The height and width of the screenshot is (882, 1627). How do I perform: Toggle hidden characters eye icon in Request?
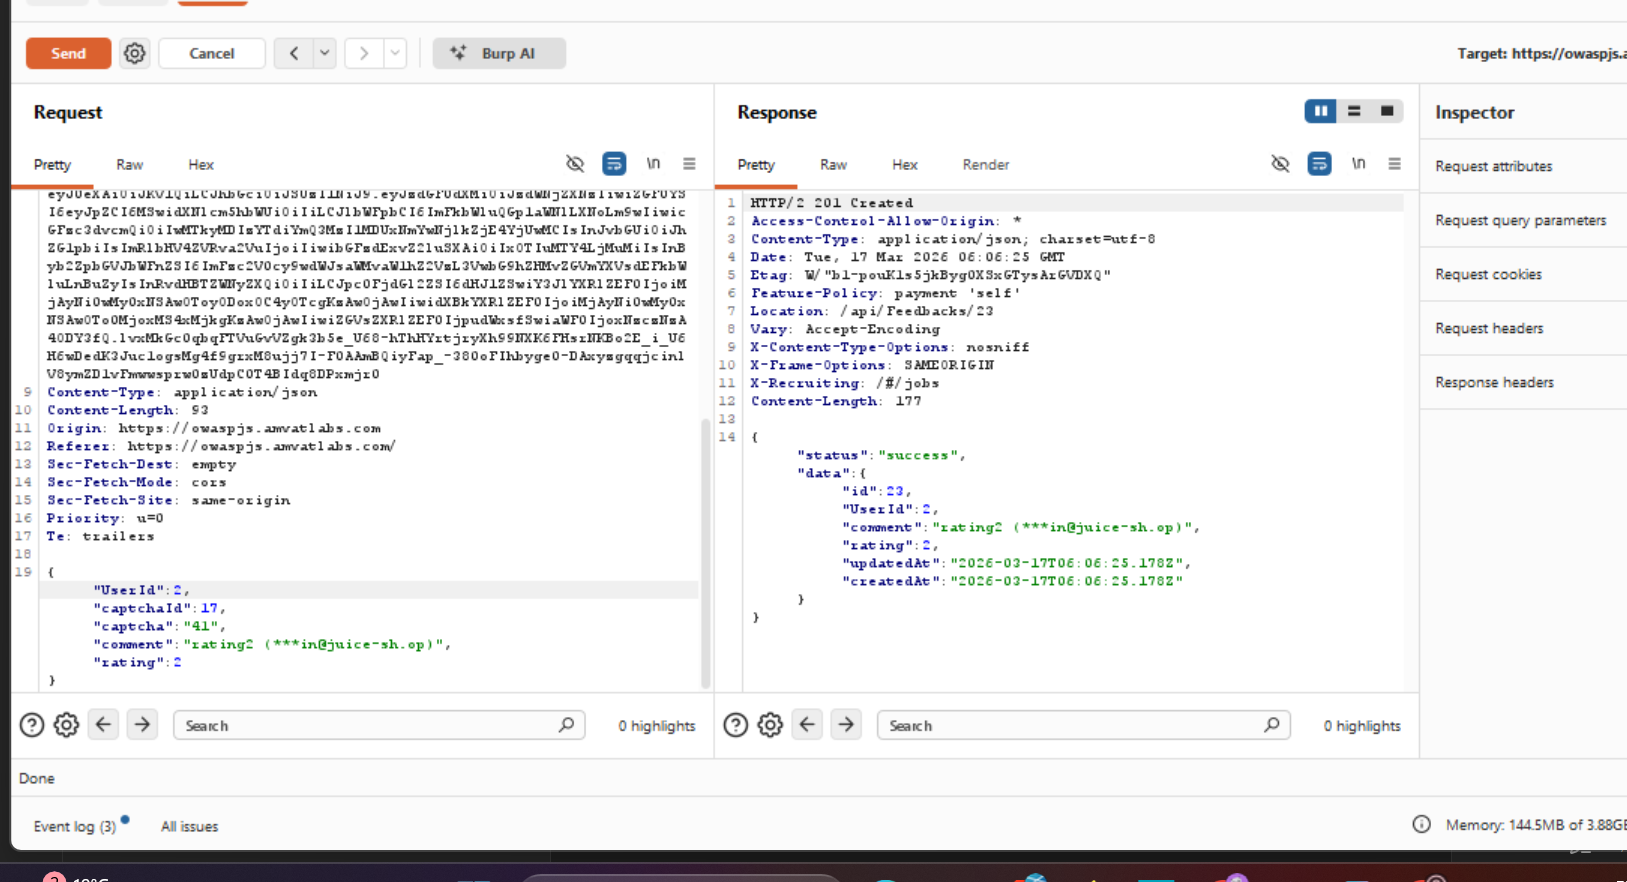tap(575, 164)
